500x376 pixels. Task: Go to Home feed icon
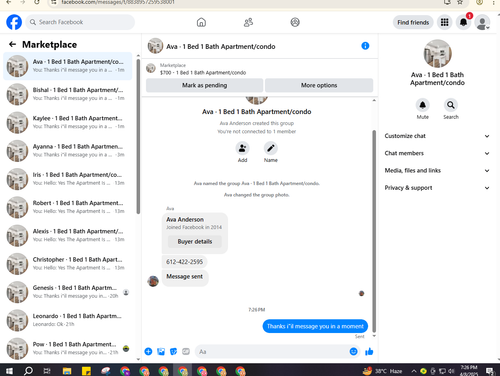[201, 22]
